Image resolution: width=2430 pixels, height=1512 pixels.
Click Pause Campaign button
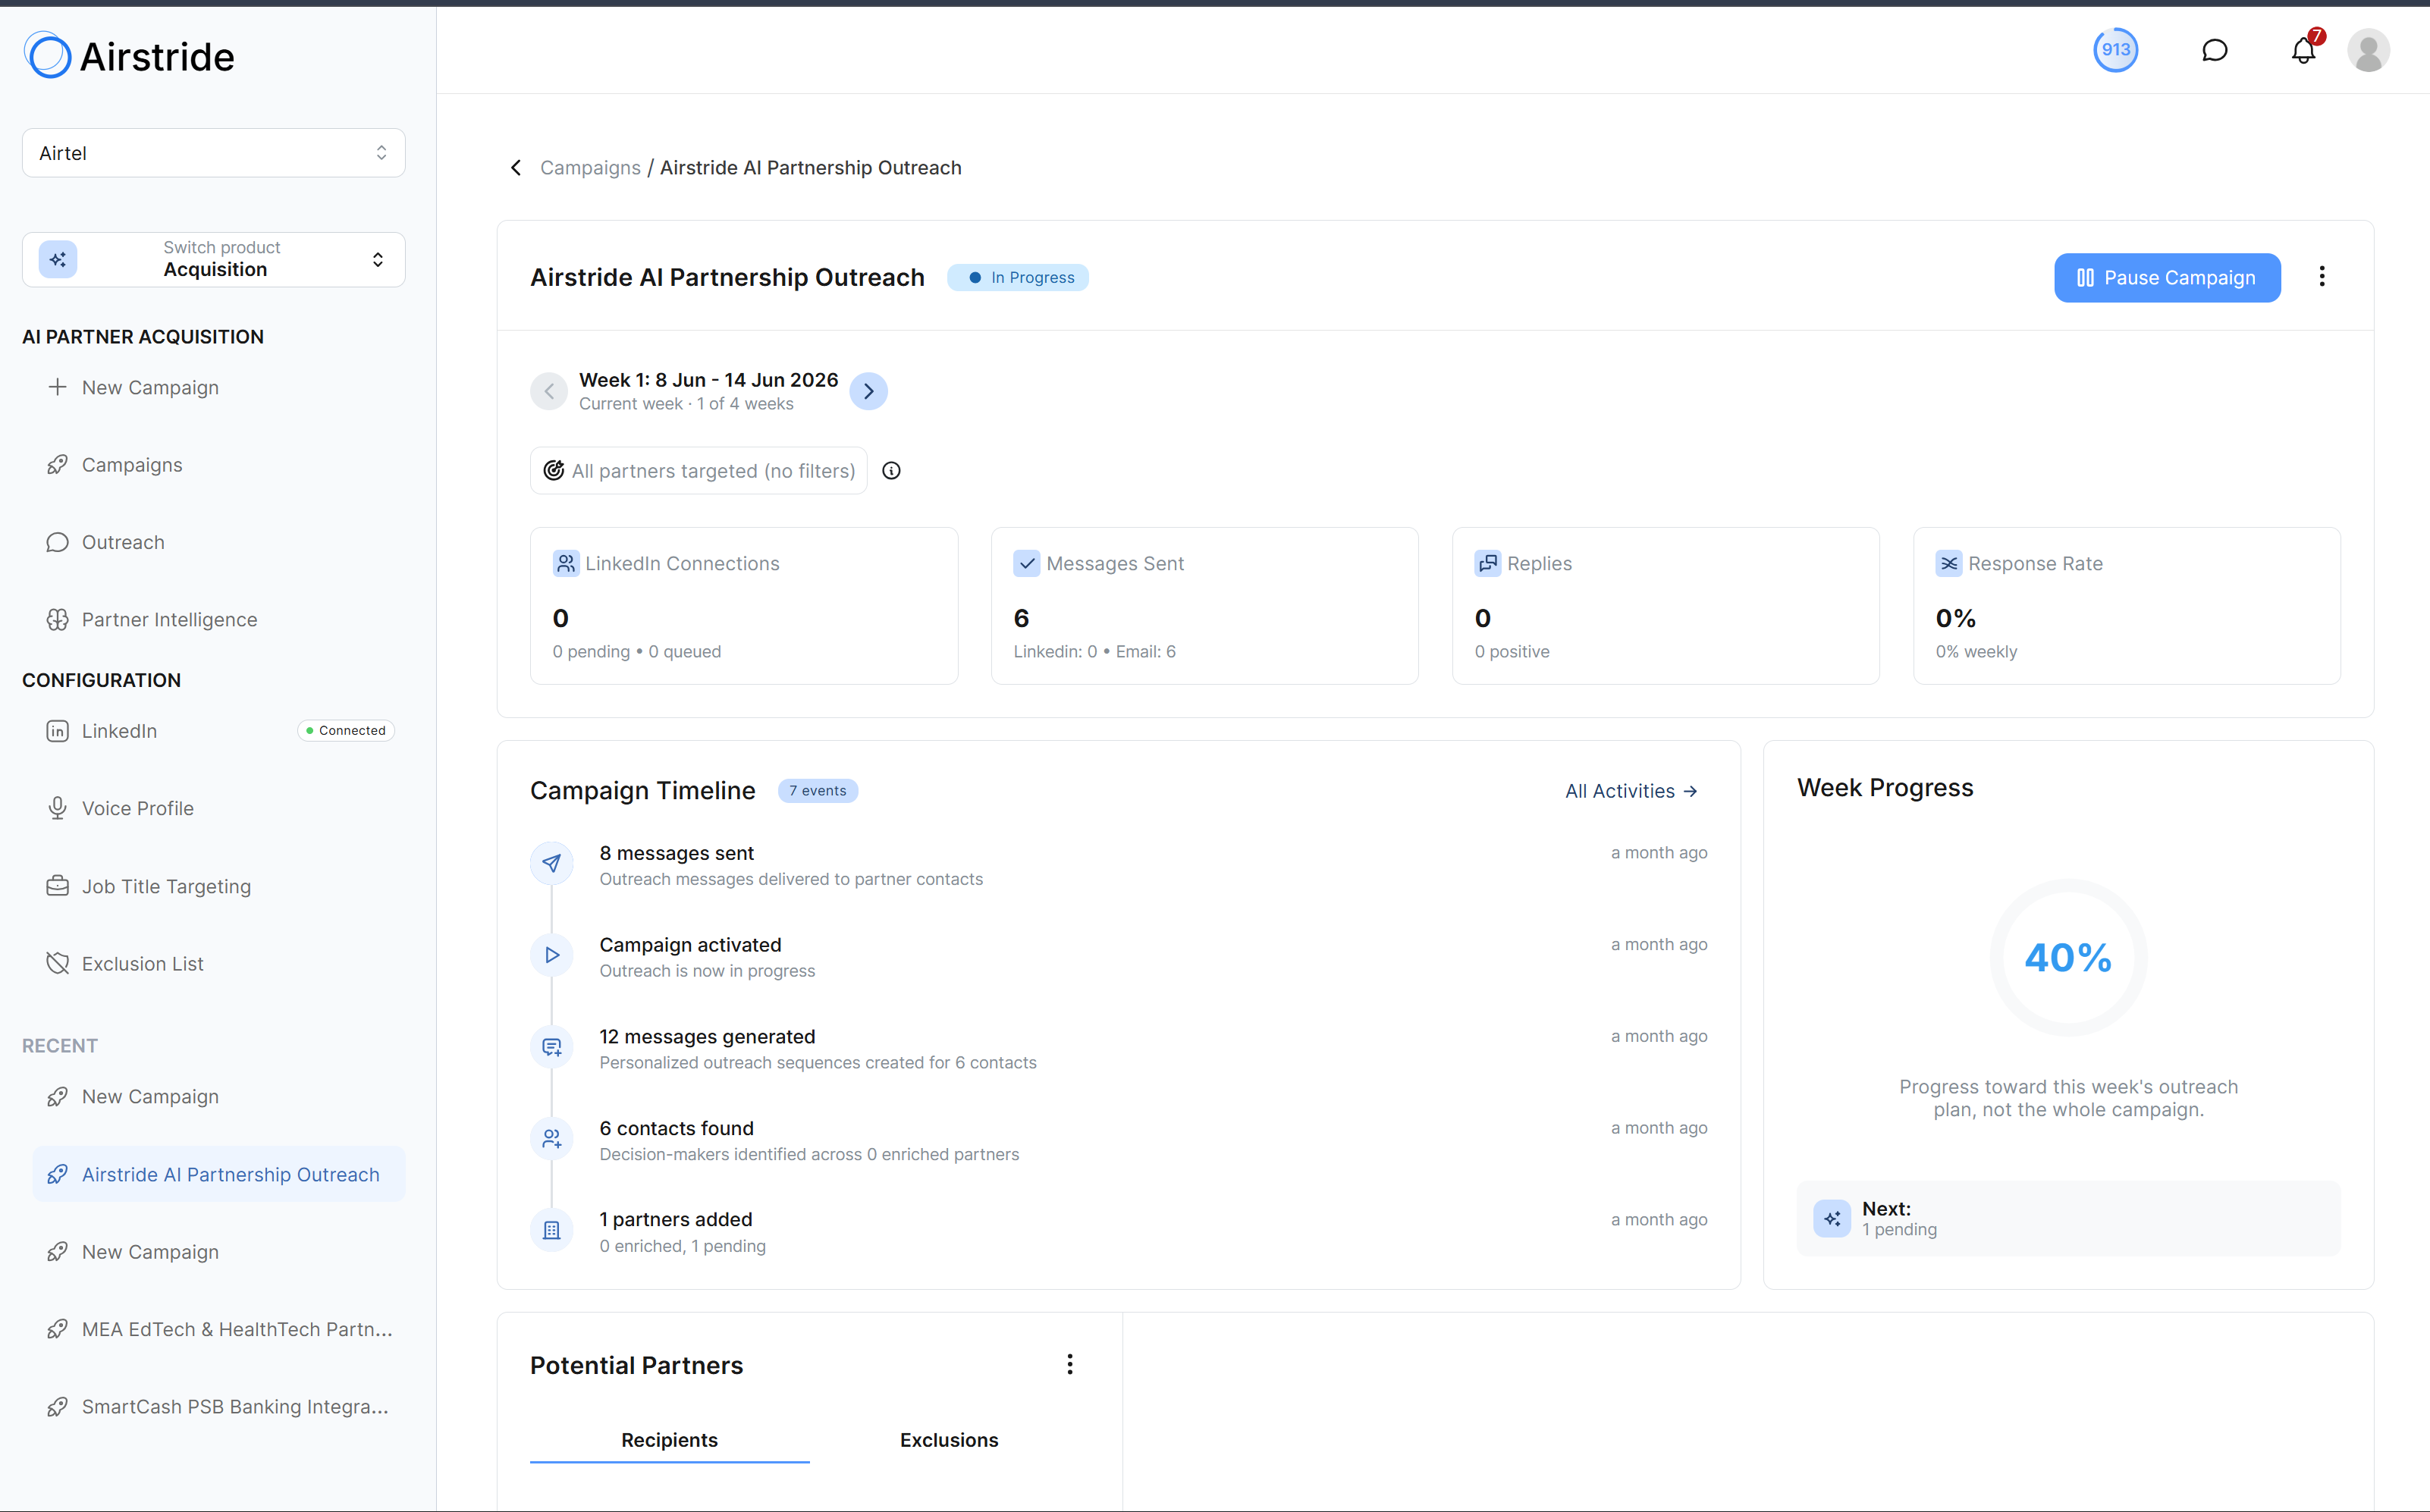point(2167,277)
